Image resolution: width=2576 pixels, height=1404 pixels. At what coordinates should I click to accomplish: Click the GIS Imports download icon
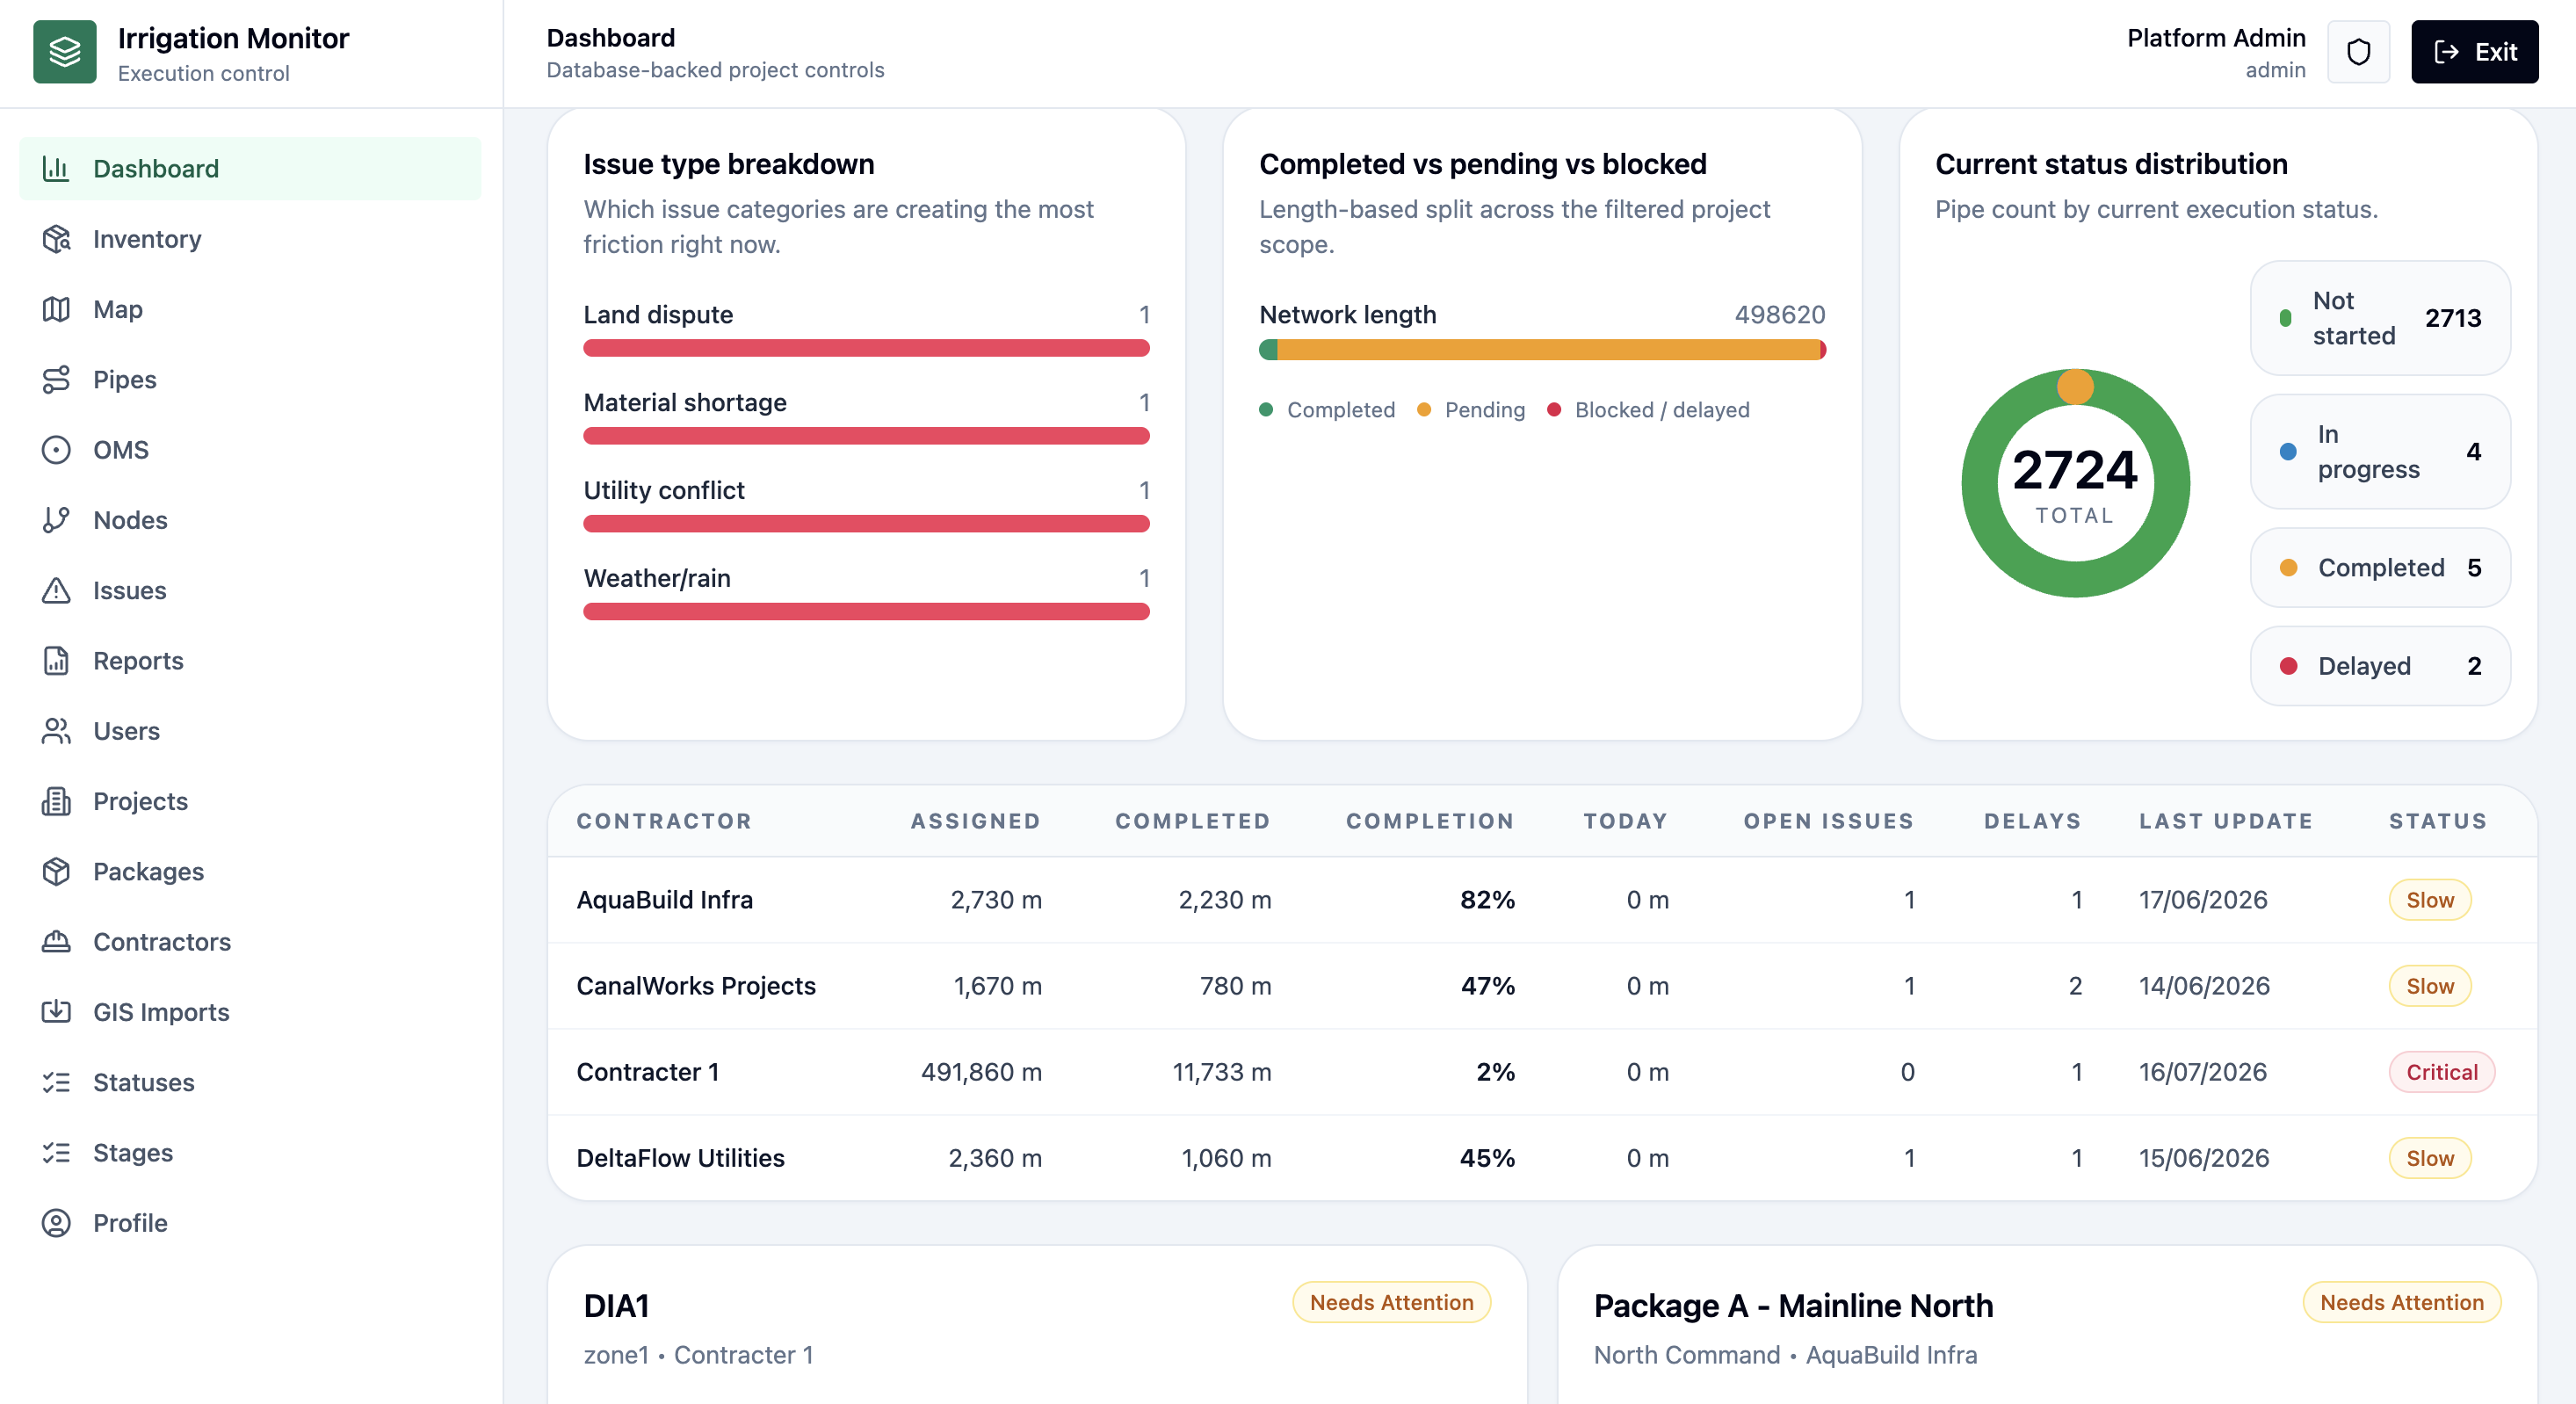56,1011
